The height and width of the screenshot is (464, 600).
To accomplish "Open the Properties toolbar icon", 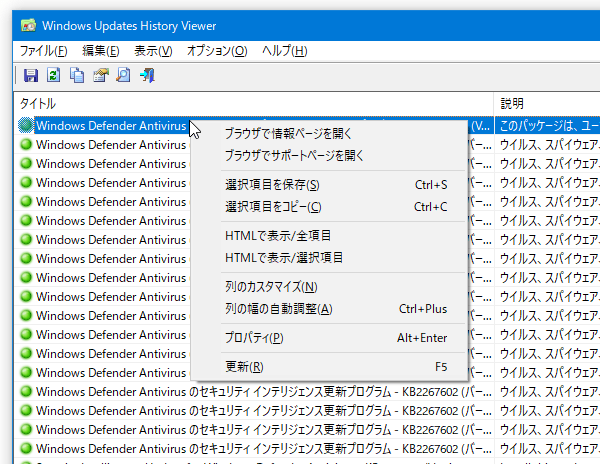I will pyautogui.click(x=101, y=75).
